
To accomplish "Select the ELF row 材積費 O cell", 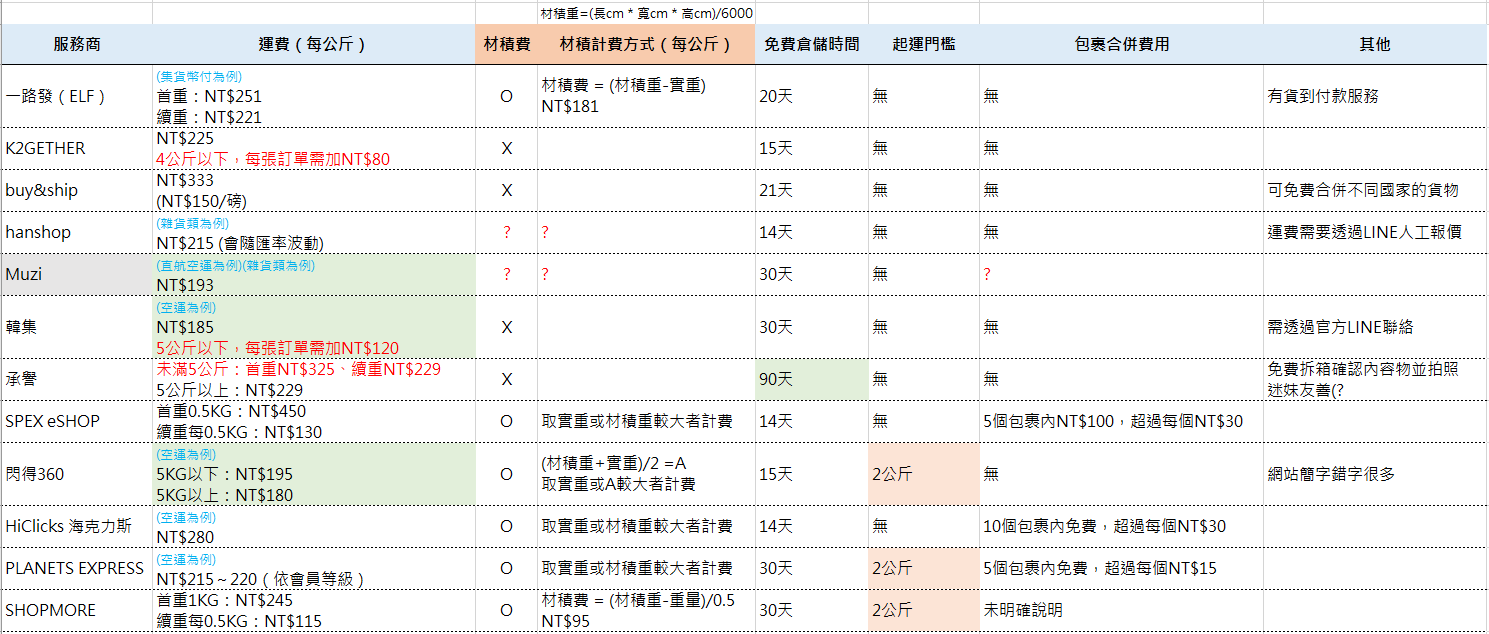I will pos(506,96).
